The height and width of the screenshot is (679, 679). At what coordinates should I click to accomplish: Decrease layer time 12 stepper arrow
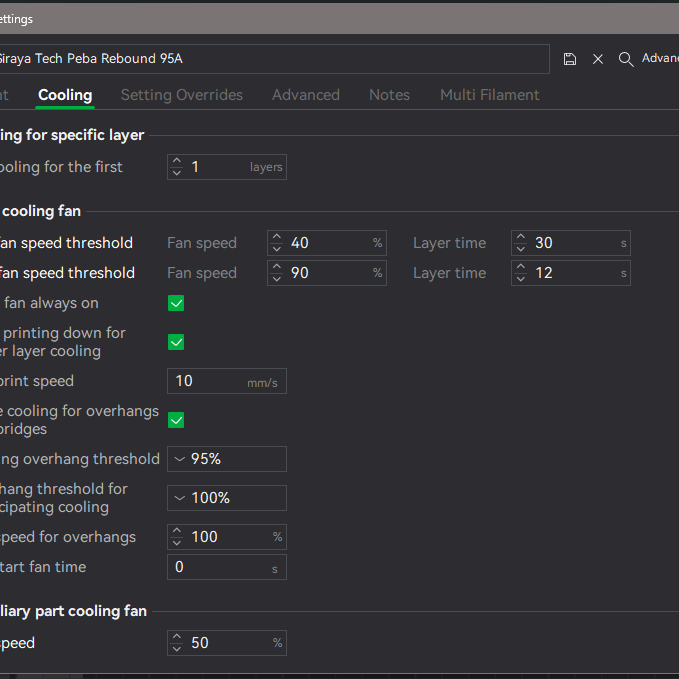point(521,278)
